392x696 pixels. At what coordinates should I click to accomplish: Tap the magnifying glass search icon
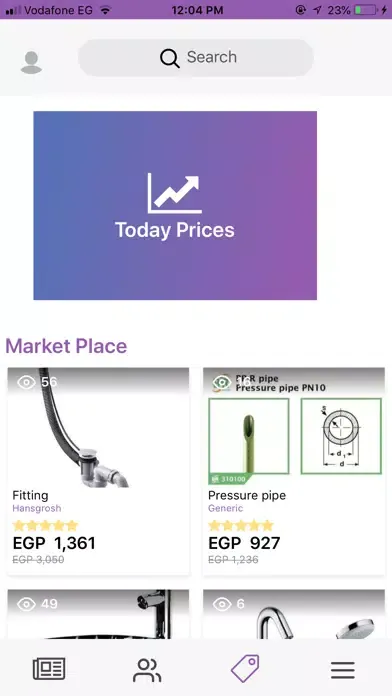[x=170, y=58]
